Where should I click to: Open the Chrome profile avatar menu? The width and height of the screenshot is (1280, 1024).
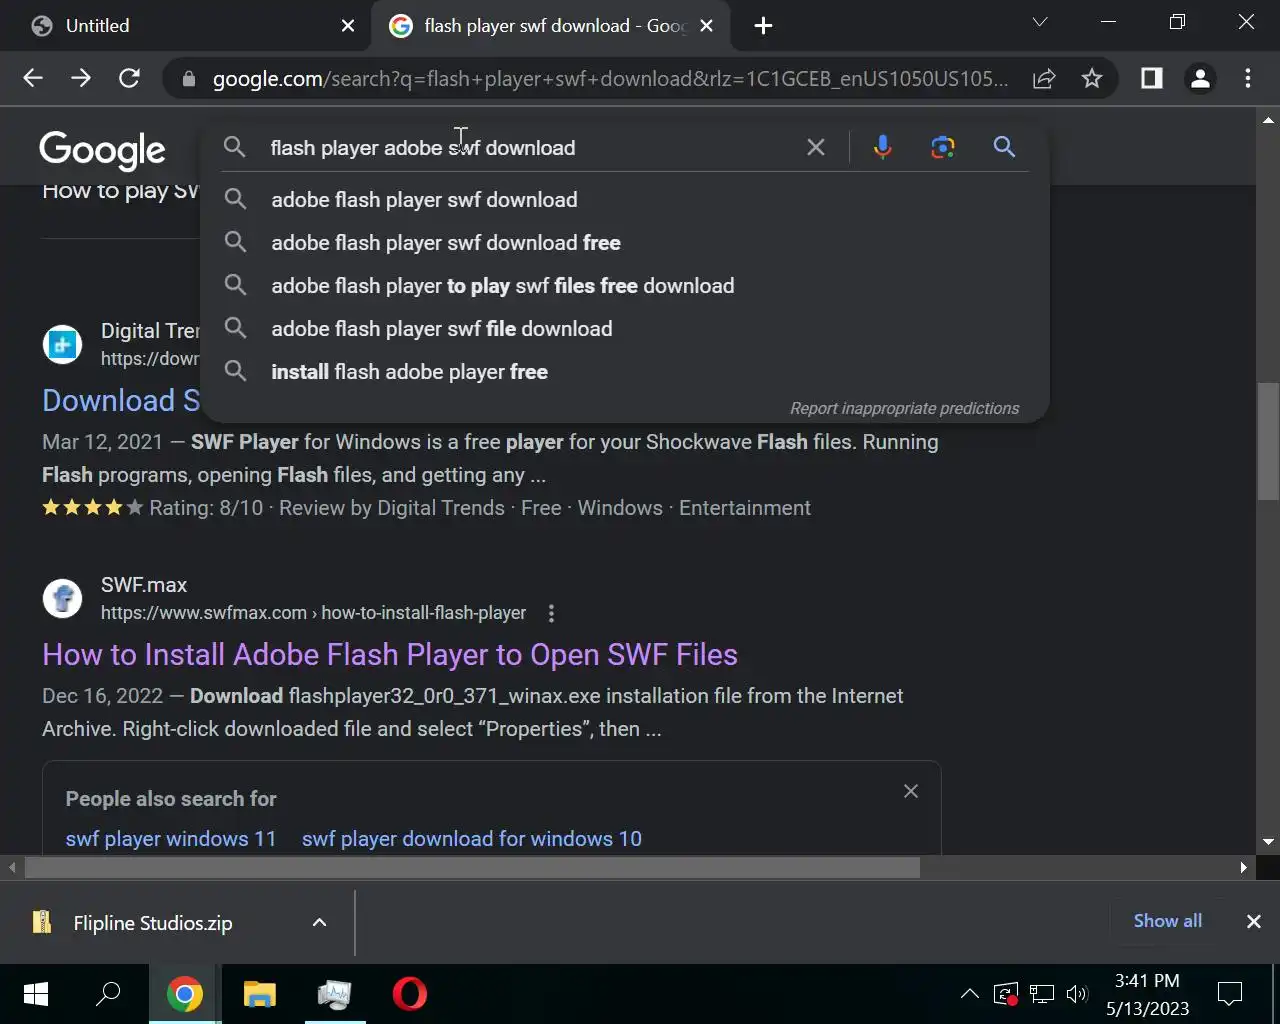pos(1200,78)
